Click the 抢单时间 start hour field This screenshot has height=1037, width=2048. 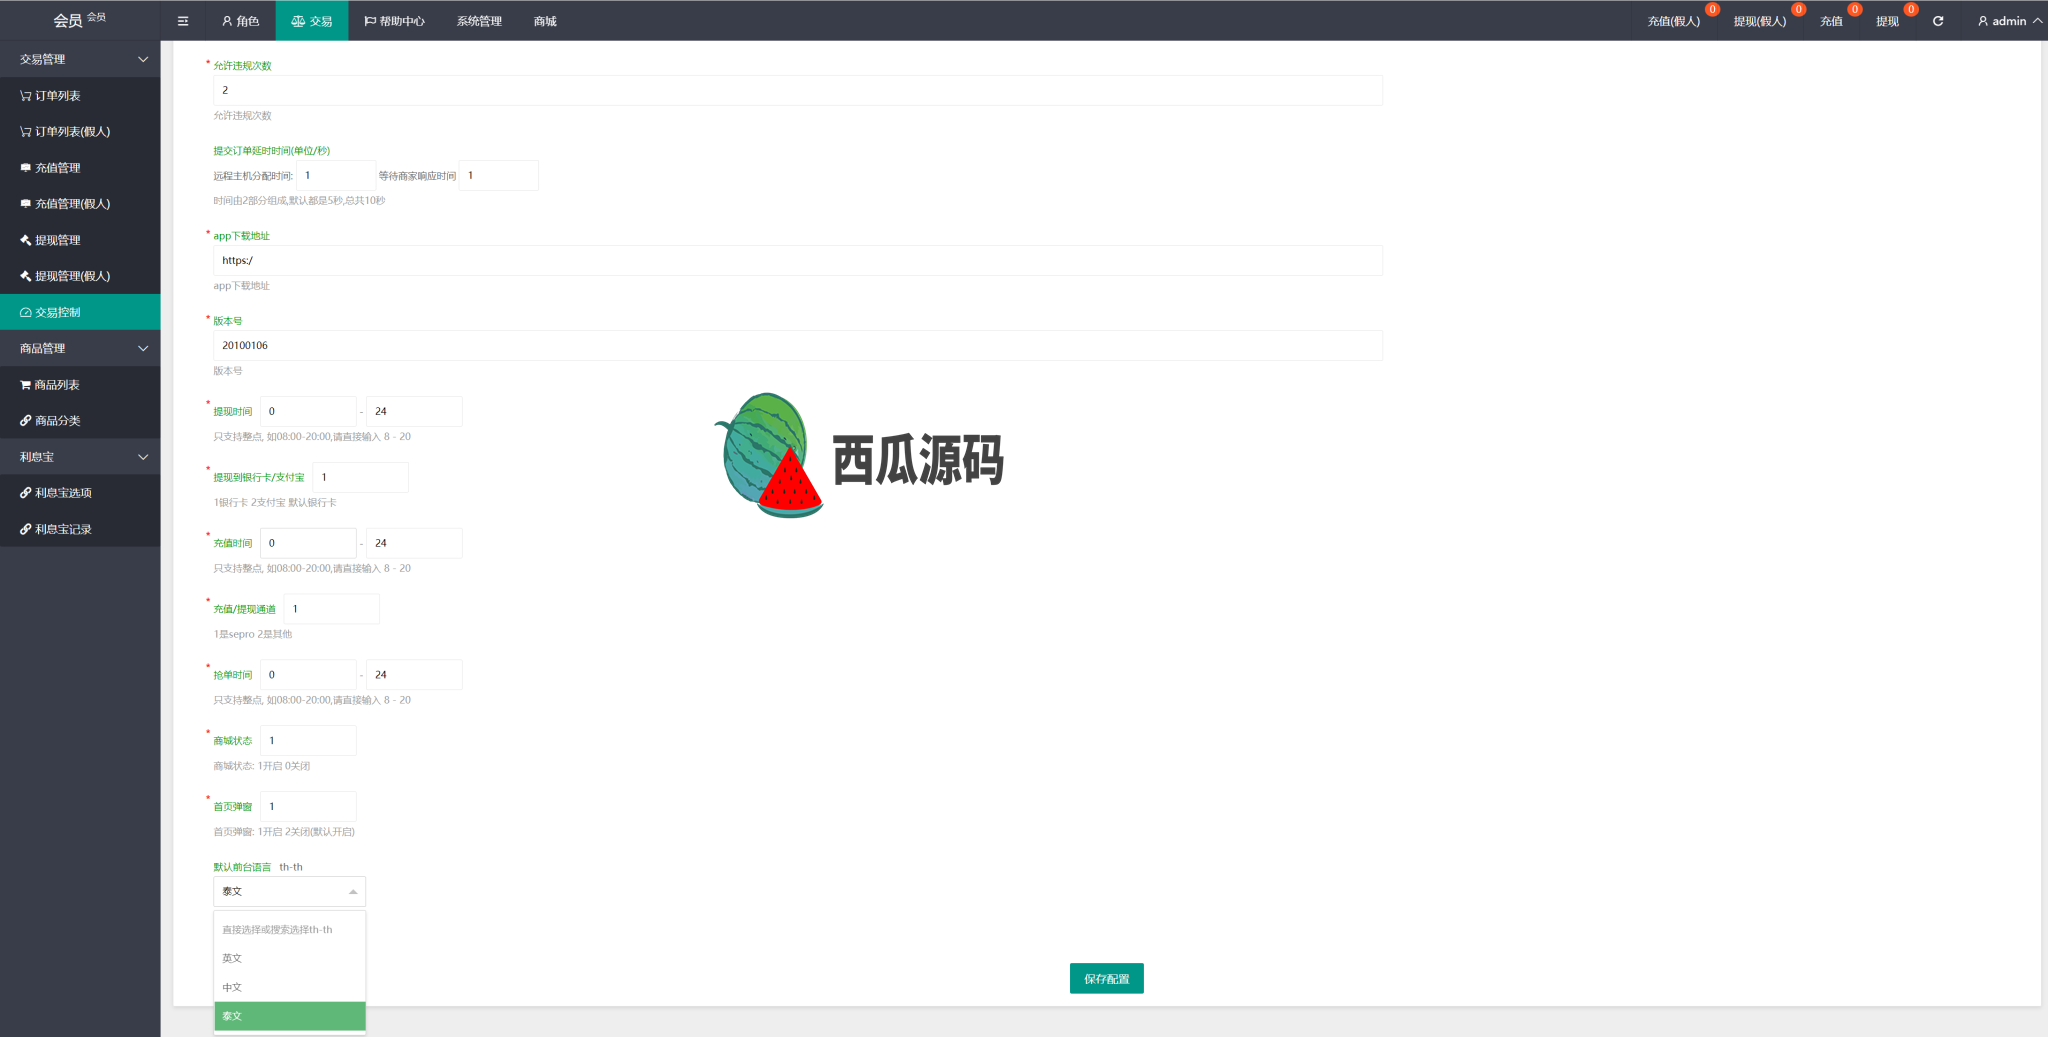click(x=308, y=675)
